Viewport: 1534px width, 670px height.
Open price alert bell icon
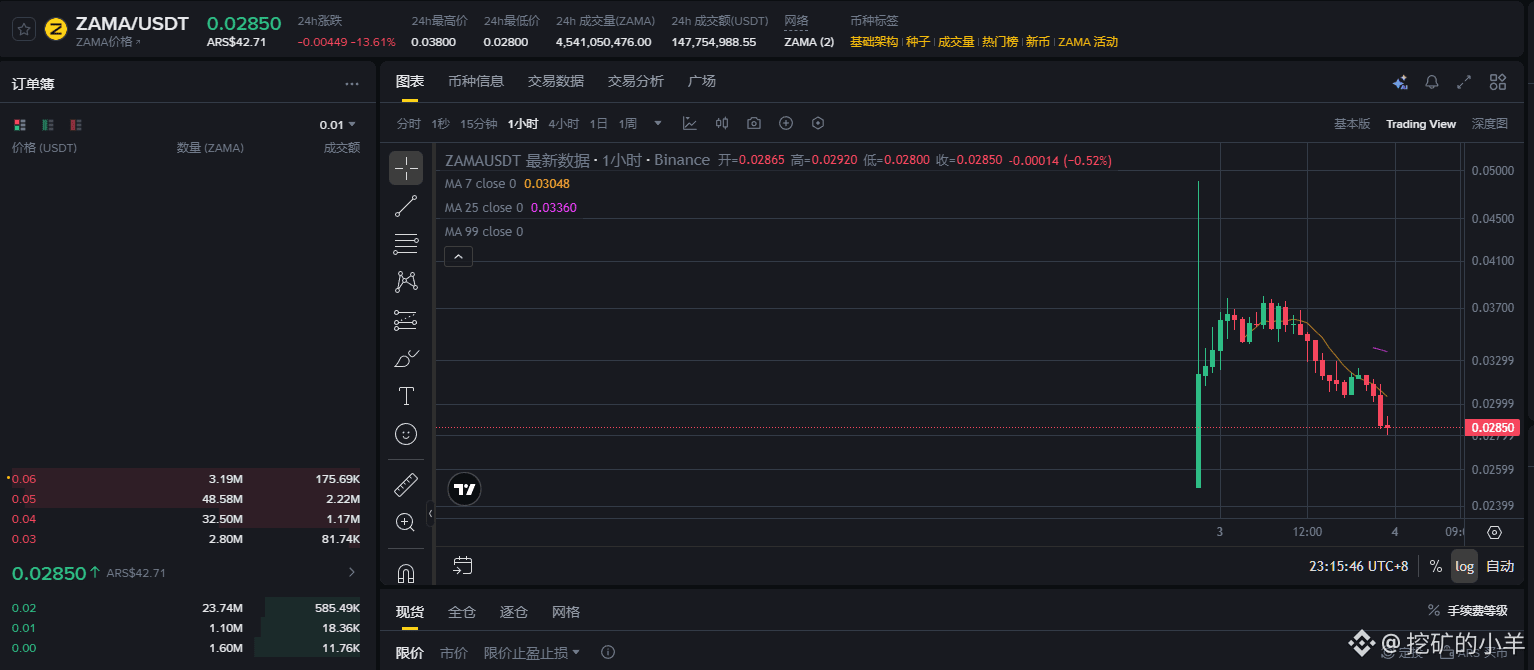1432,82
